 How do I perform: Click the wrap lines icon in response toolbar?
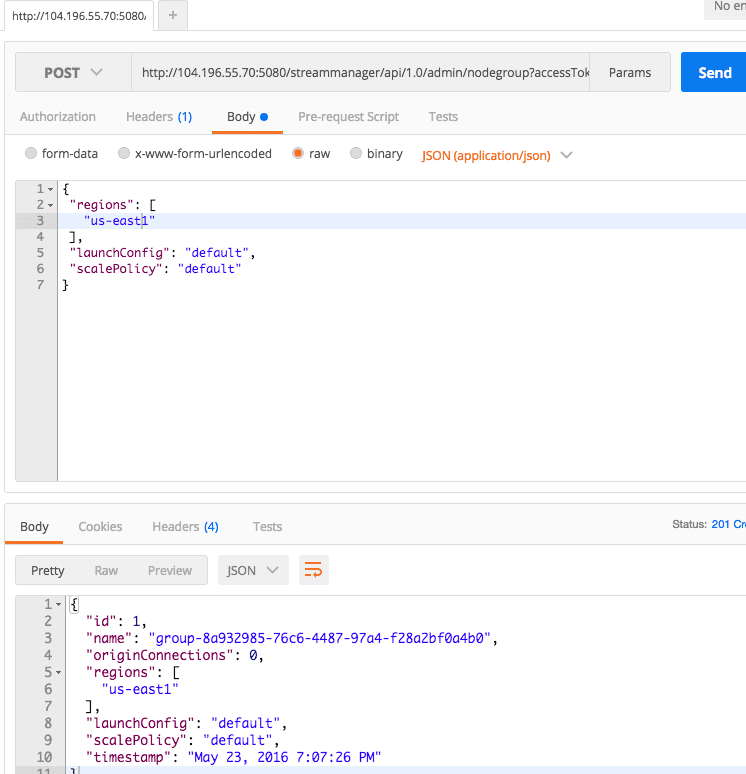pos(314,570)
